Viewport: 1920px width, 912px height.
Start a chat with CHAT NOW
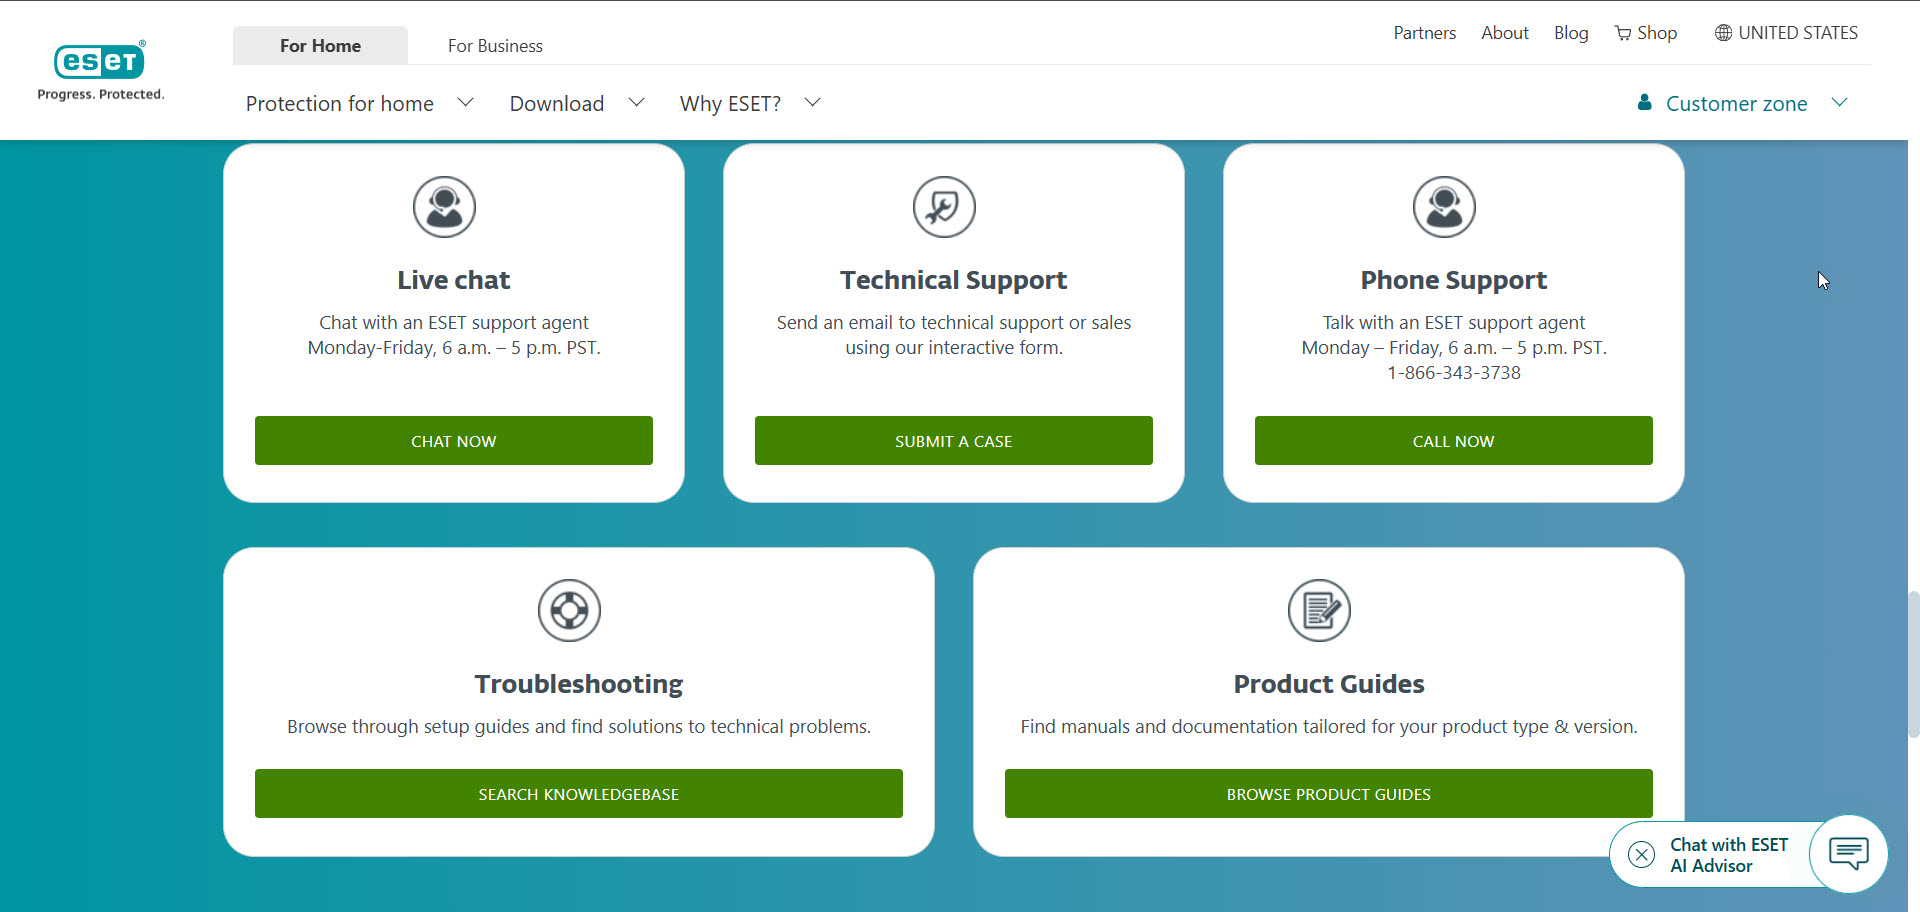click(454, 441)
